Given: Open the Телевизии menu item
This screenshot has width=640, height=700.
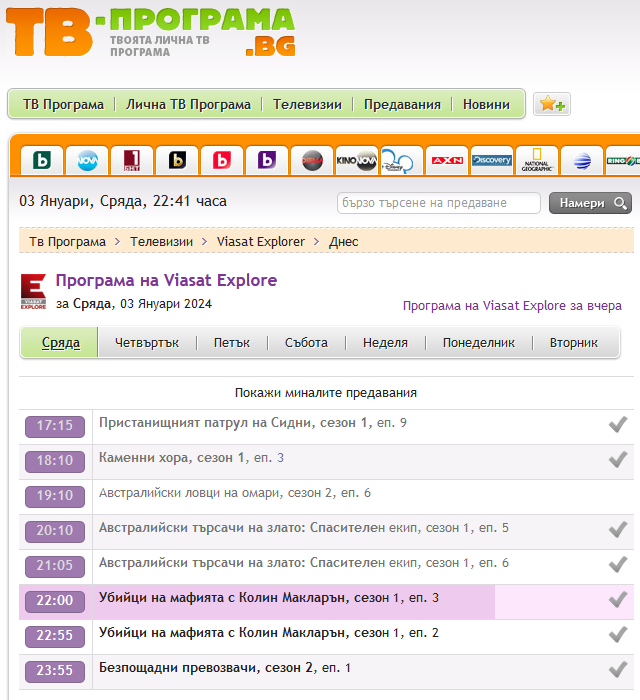Looking at the screenshot, I should 307,104.
